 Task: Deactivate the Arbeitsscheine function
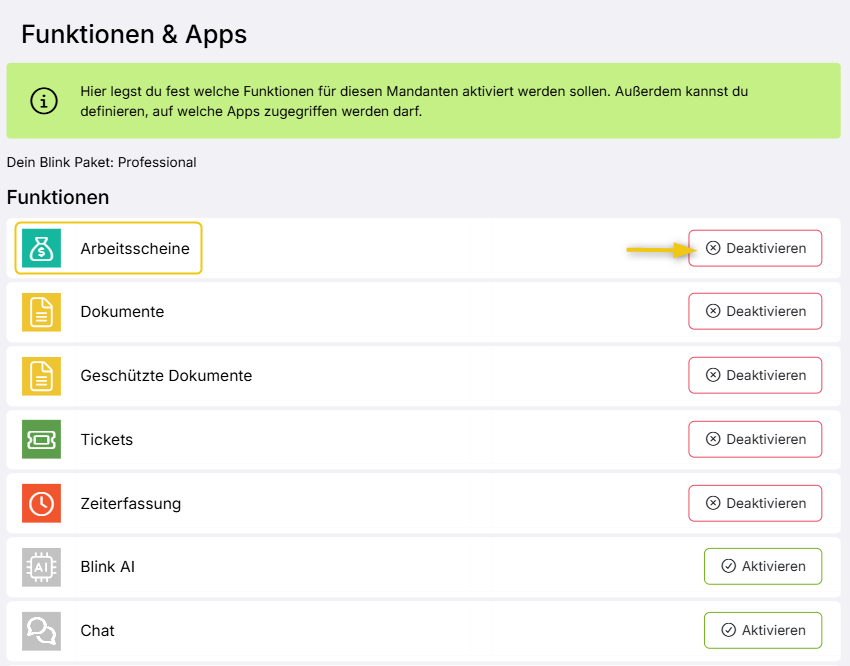pyautogui.click(x=755, y=248)
